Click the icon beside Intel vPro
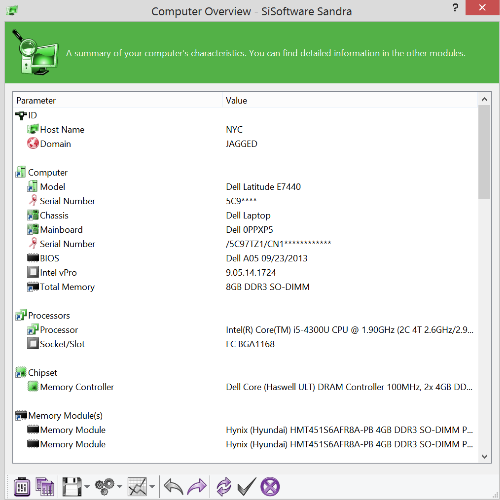 click(x=33, y=272)
